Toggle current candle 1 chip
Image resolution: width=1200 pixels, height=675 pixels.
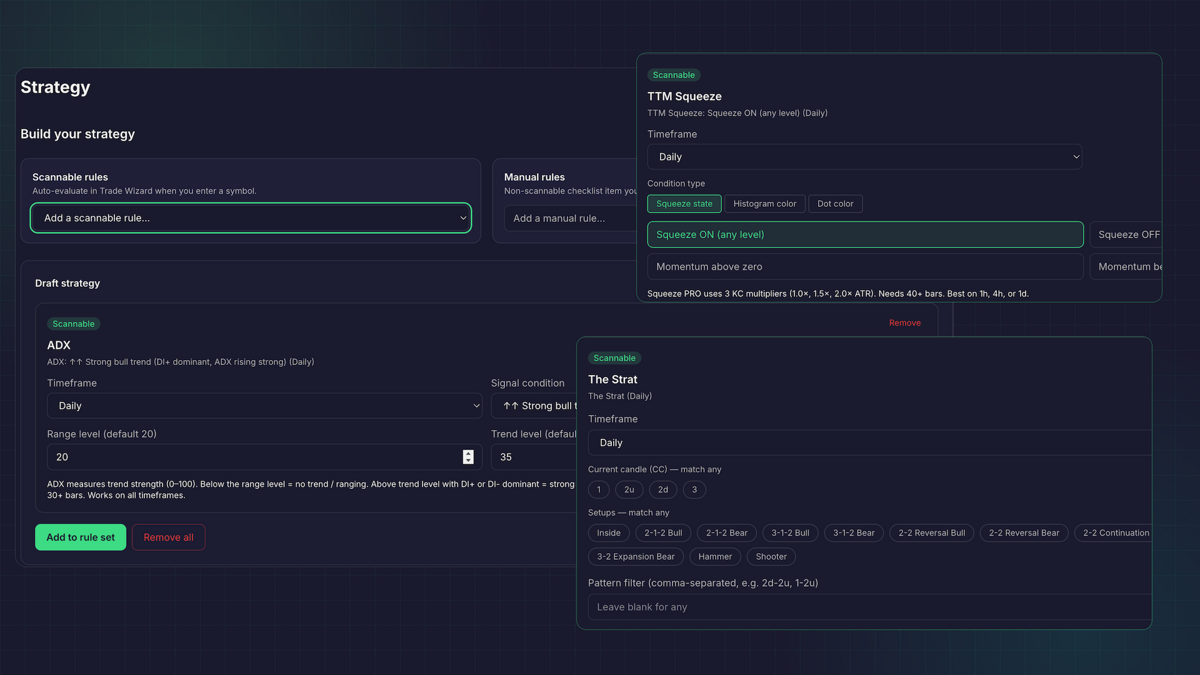point(599,490)
